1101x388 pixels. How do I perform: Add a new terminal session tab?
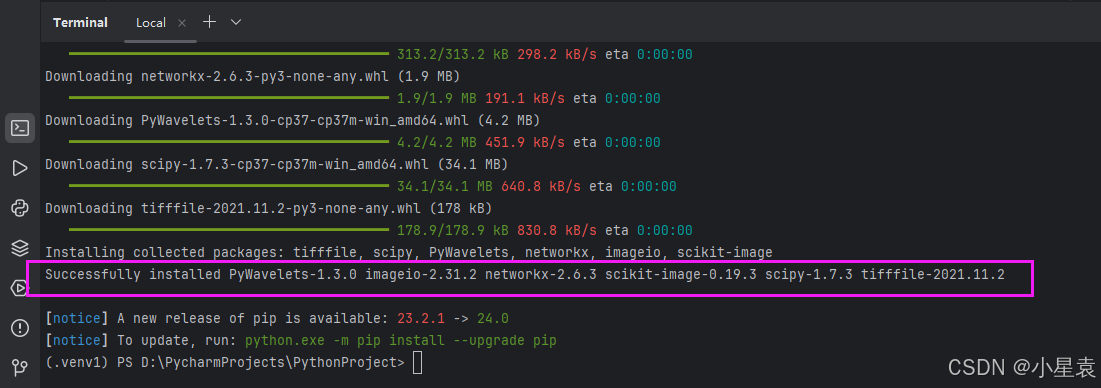pos(209,22)
